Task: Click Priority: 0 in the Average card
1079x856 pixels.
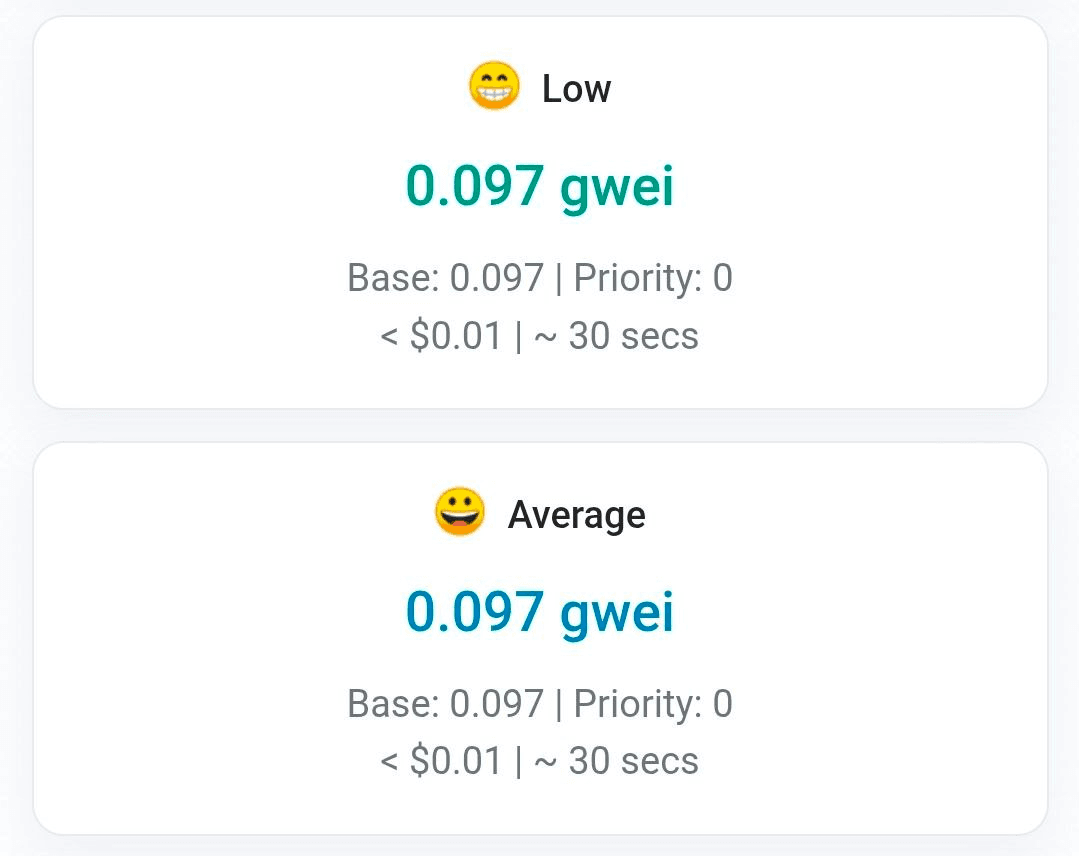Action: click(653, 704)
